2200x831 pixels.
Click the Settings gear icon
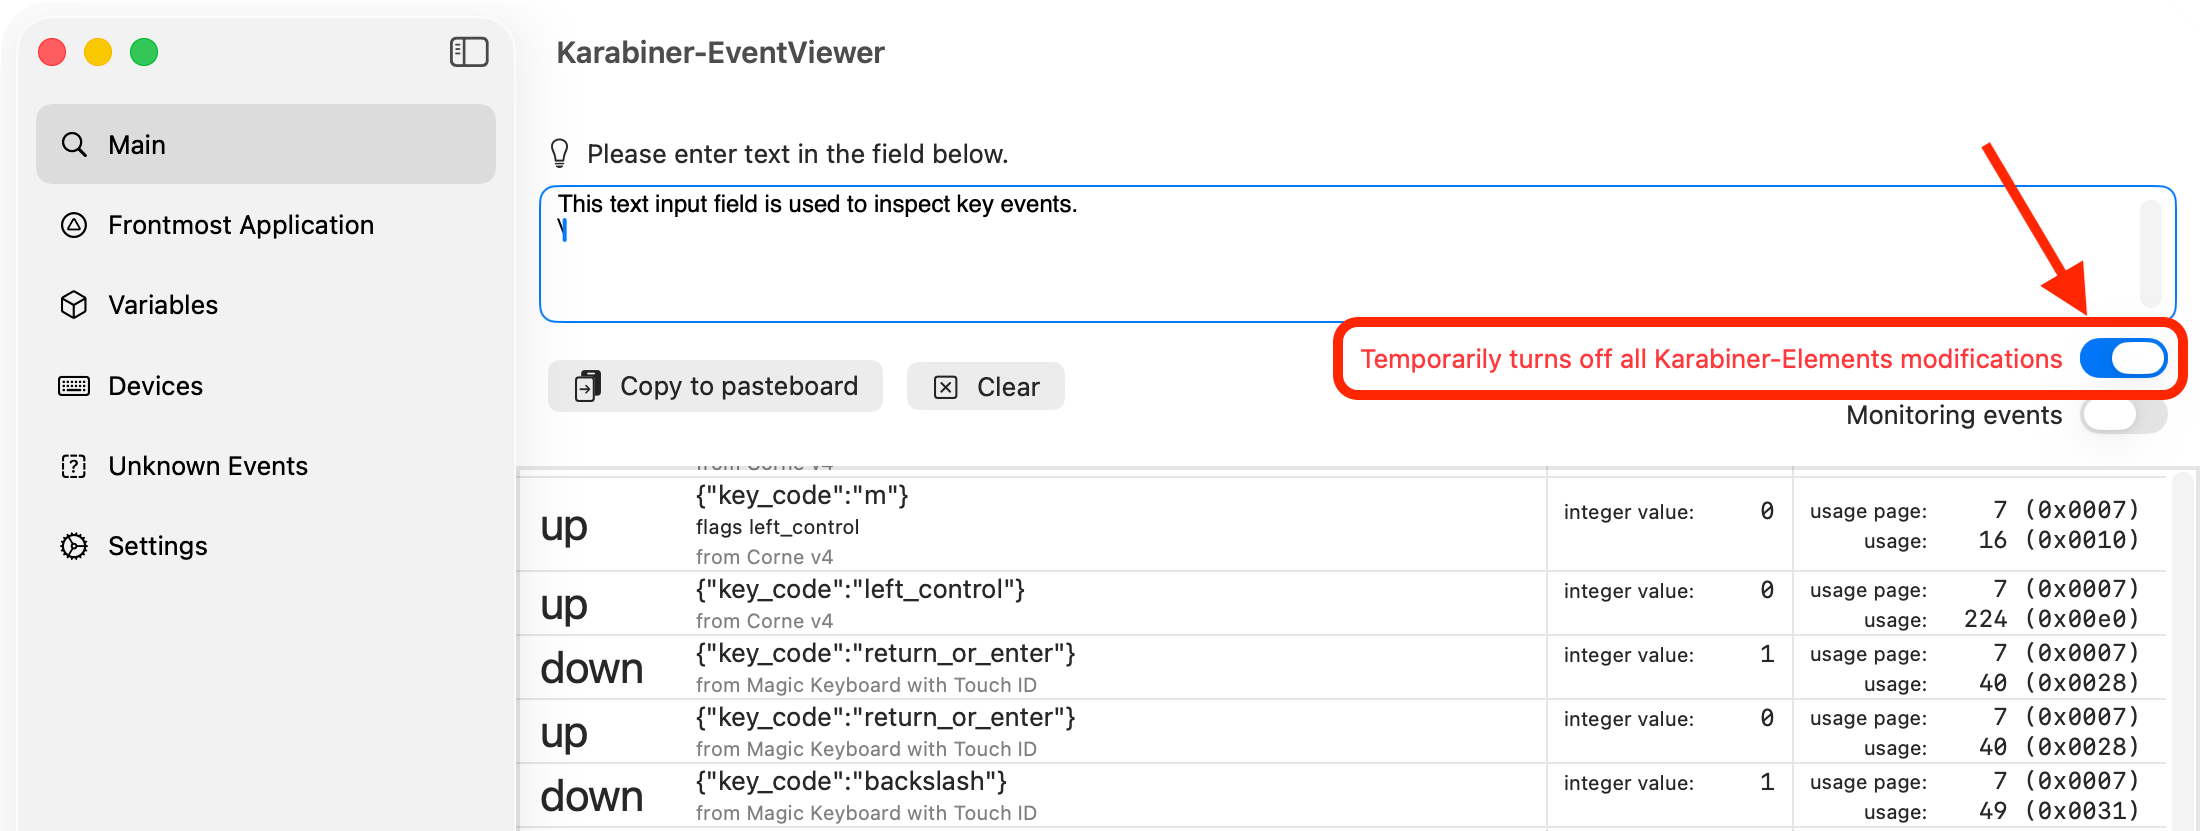click(x=74, y=546)
